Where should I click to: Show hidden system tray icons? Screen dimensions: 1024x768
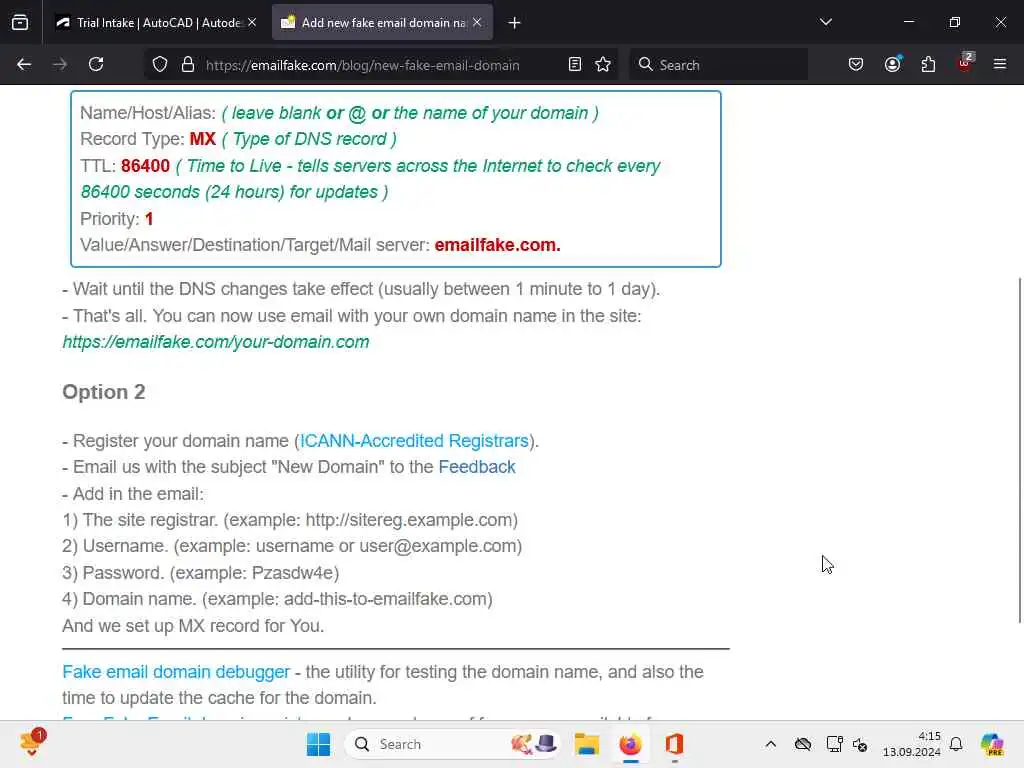pos(771,744)
